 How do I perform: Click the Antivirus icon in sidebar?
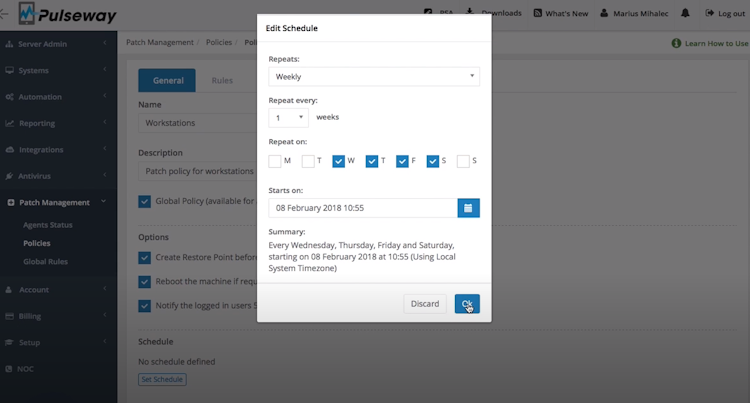coord(9,176)
